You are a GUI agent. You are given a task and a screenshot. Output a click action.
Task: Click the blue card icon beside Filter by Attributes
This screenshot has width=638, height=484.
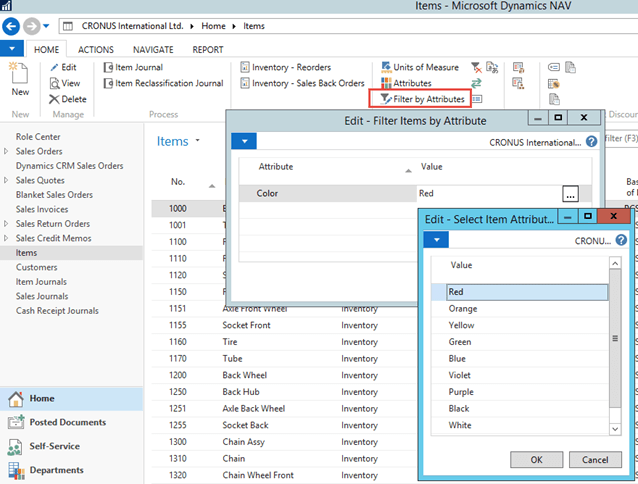tap(477, 99)
